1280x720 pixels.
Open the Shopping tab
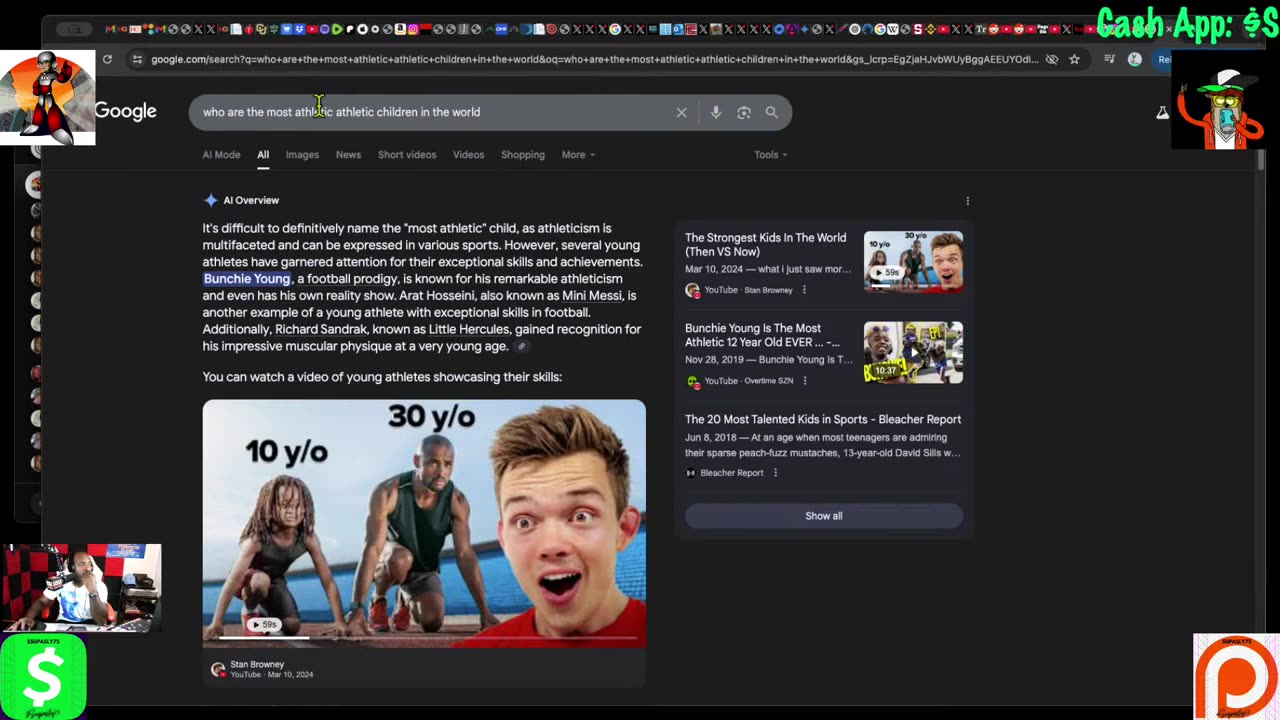[523, 155]
